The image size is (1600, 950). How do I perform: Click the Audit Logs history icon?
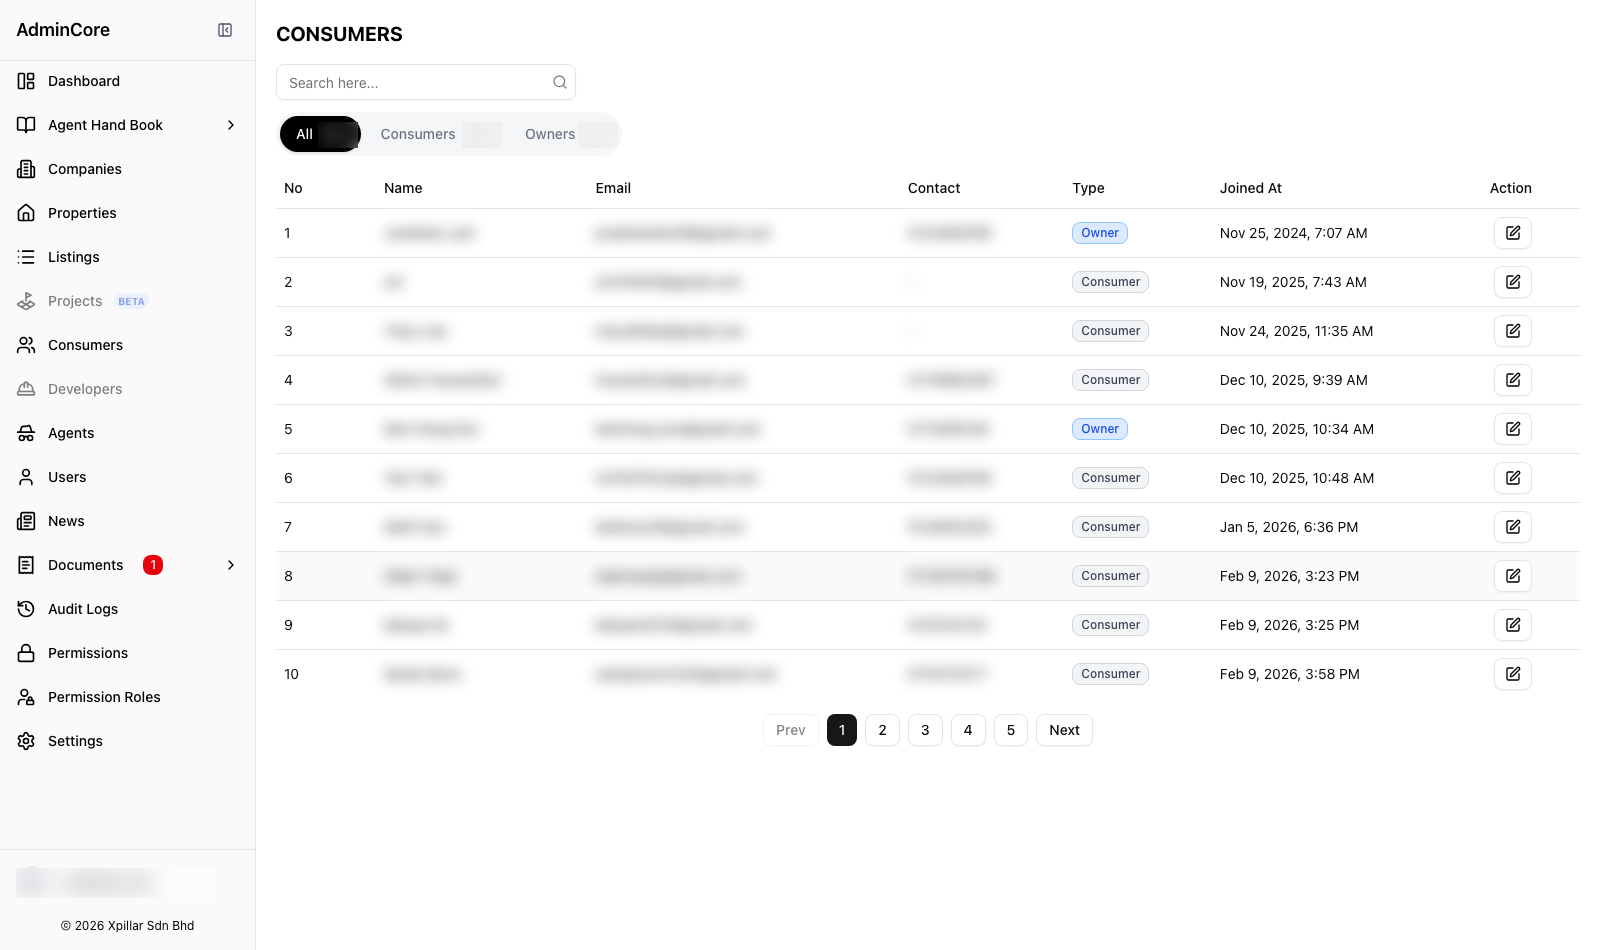click(26, 609)
